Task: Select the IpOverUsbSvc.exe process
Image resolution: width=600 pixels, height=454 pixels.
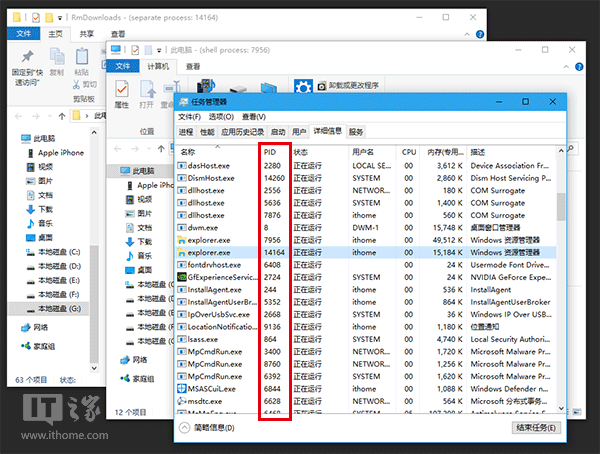Action: click(x=366, y=314)
